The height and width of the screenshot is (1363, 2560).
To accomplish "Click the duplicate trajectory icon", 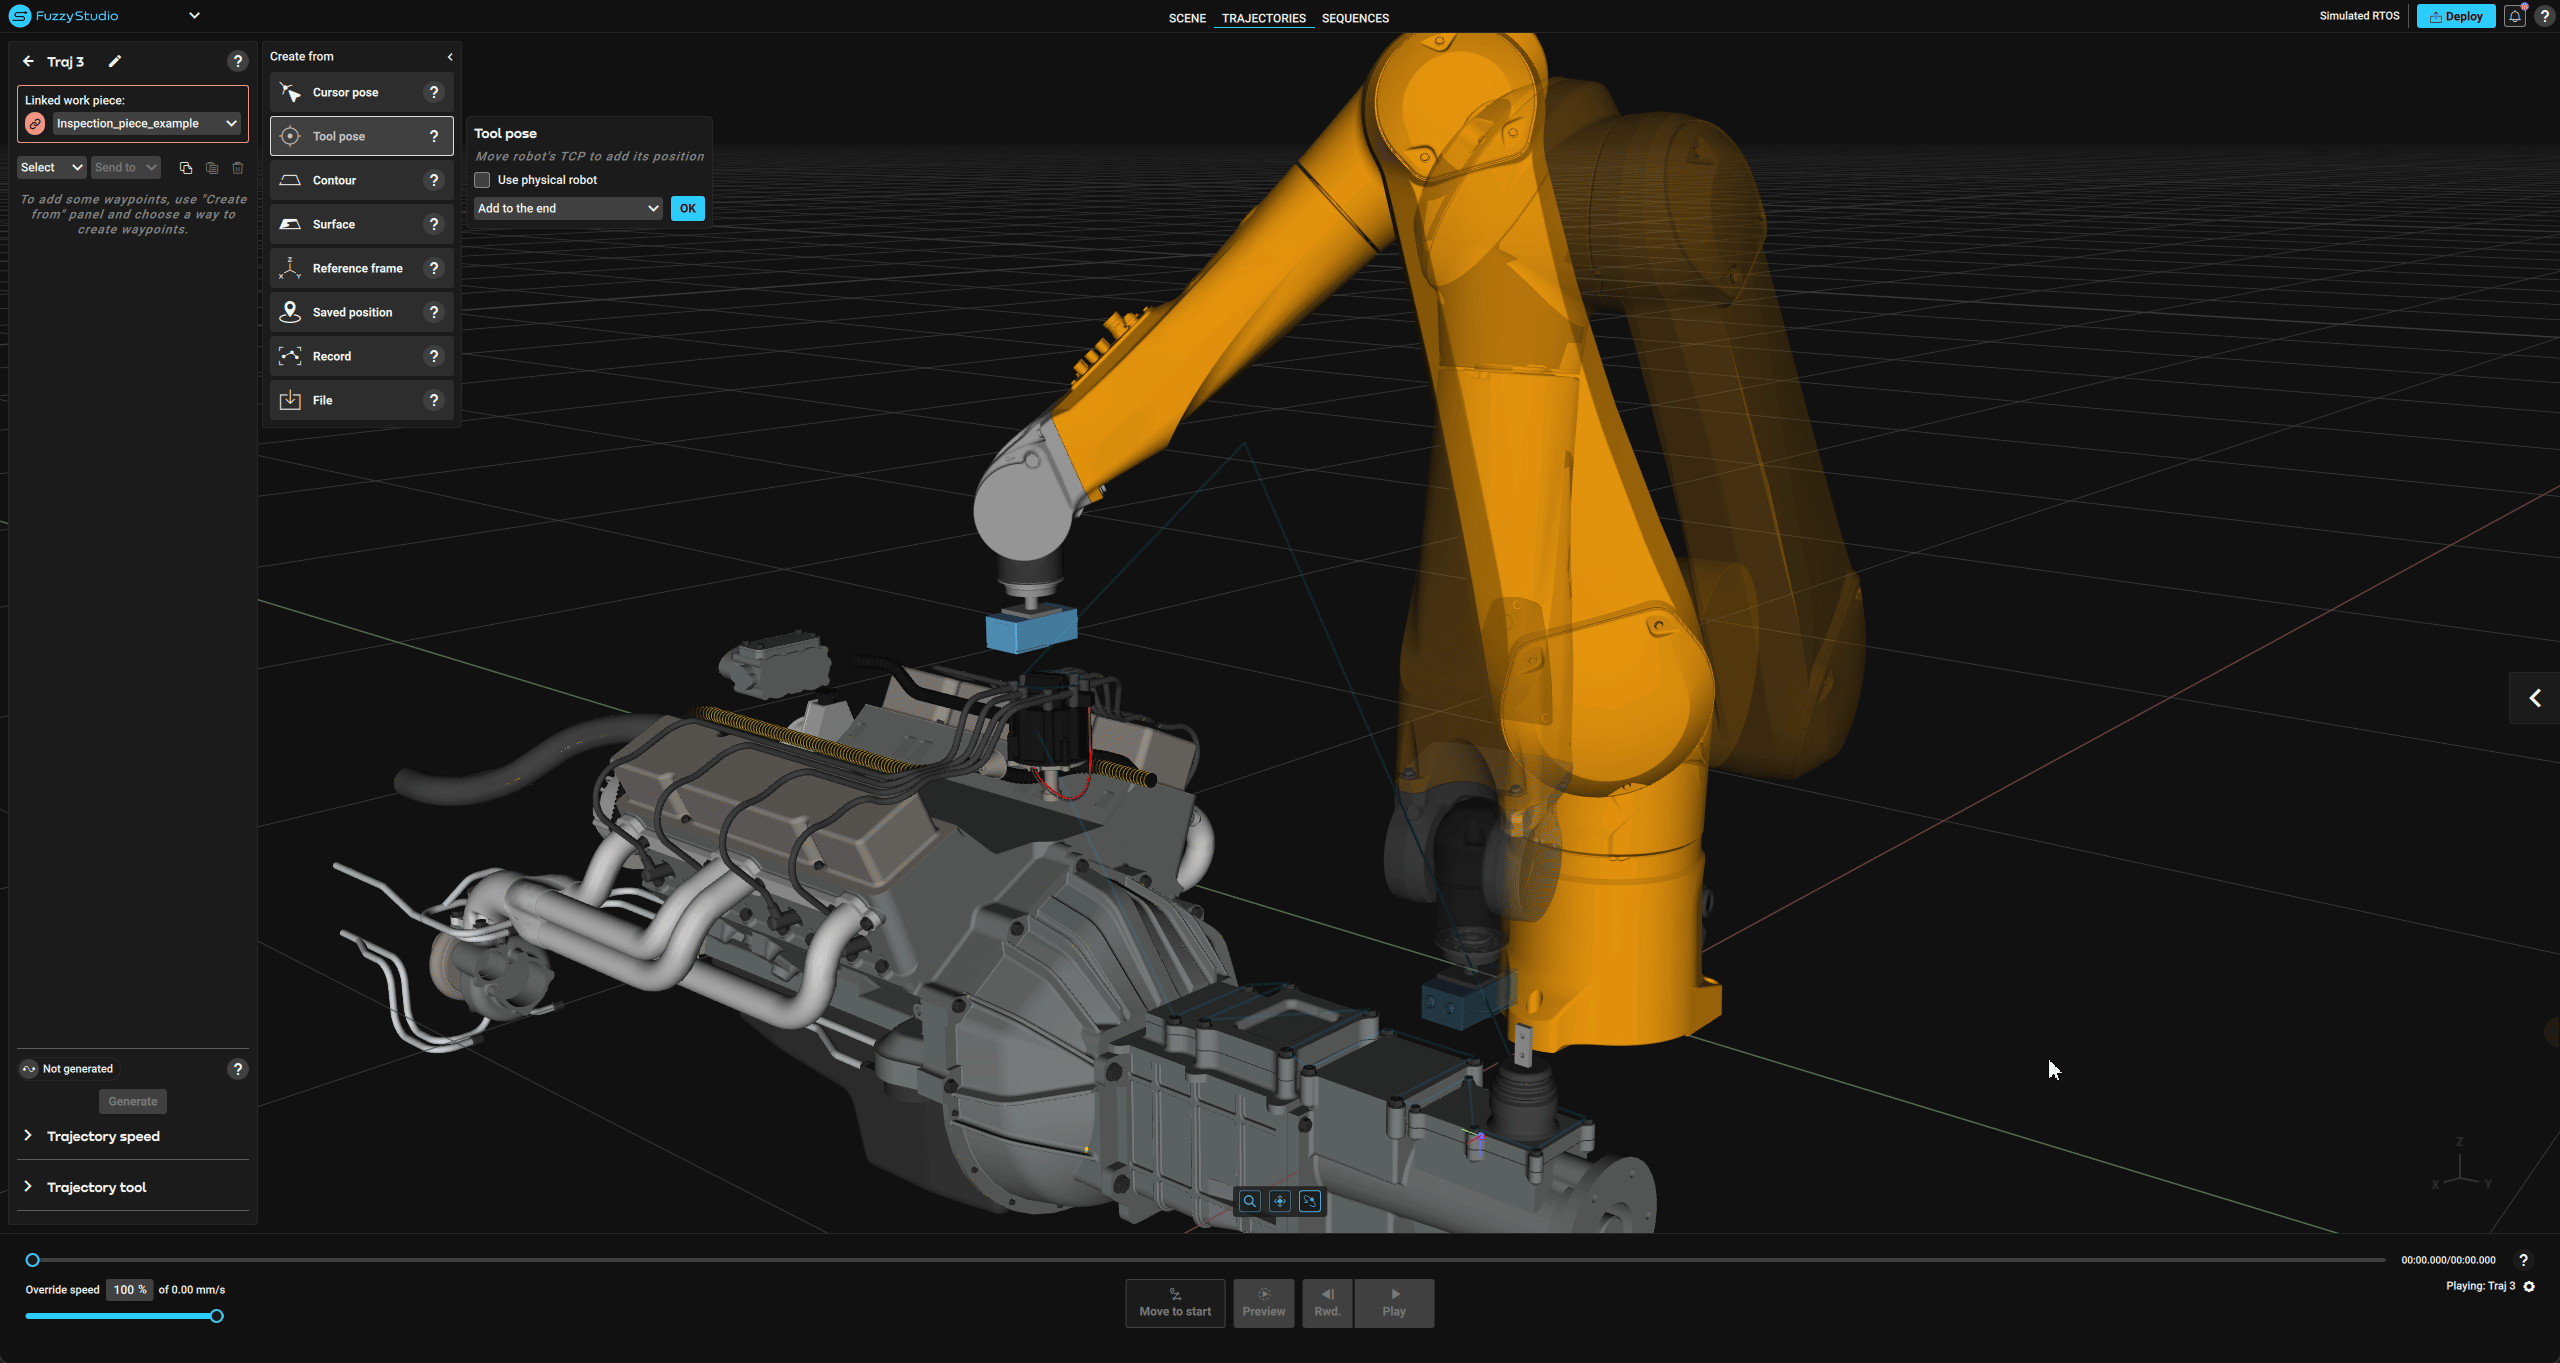I will (185, 167).
